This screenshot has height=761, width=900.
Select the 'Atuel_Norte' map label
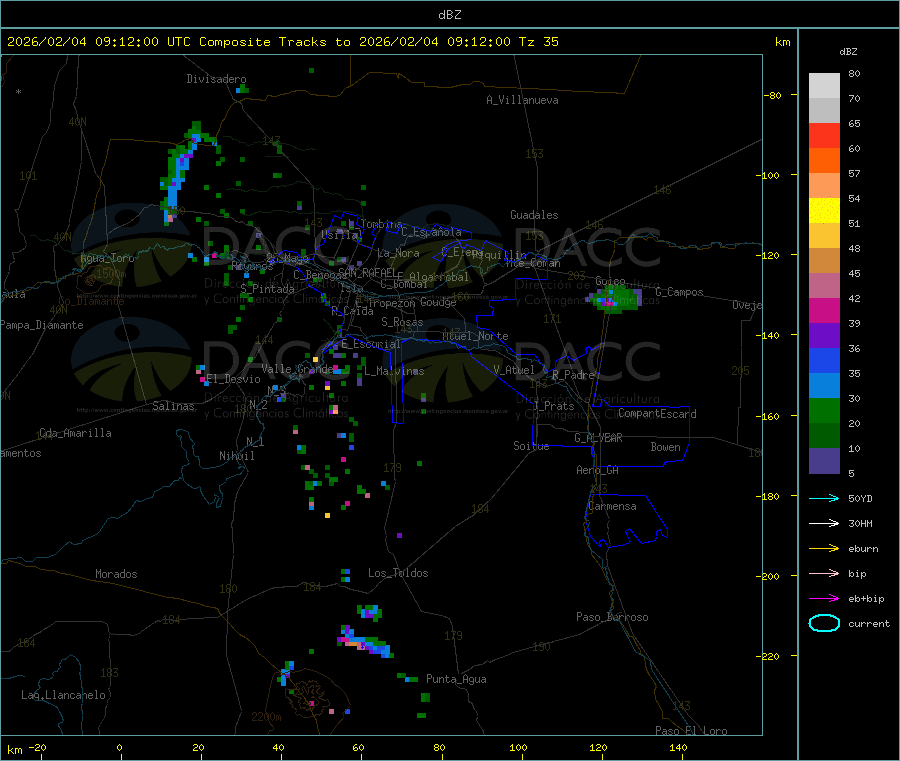(x=475, y=336)
